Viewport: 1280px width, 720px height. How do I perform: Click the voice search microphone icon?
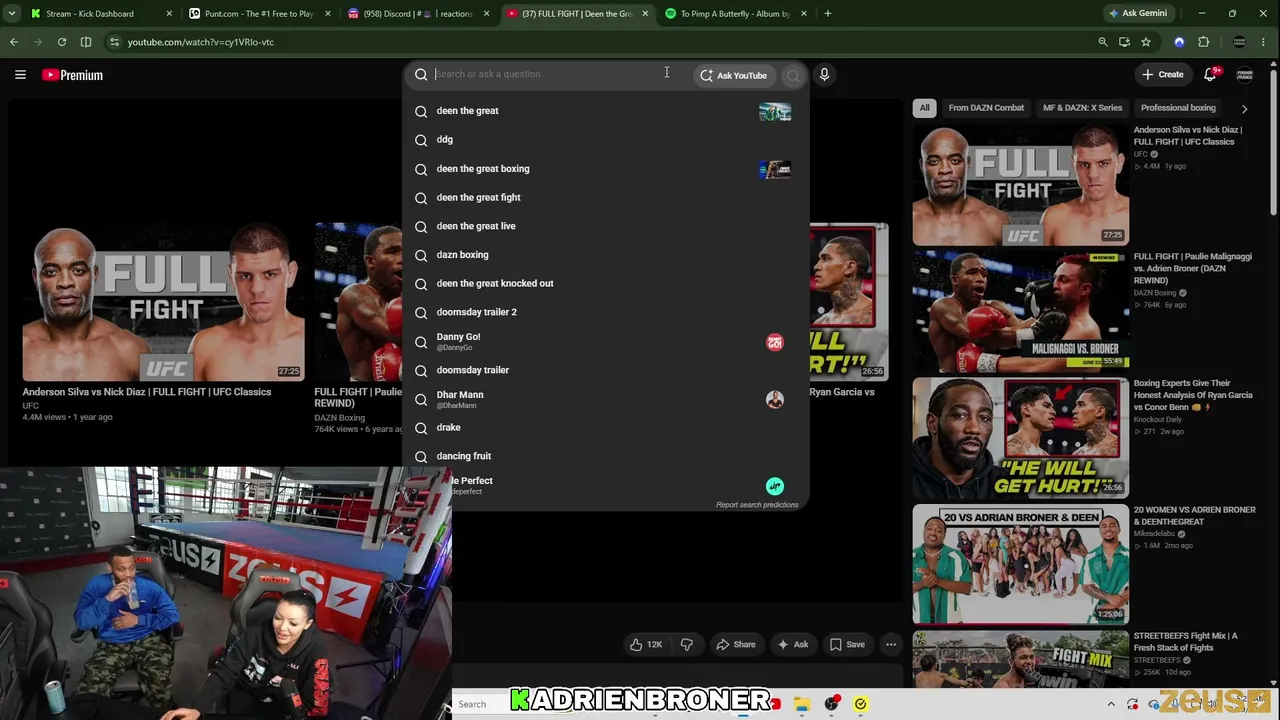(x=824, y=75)
